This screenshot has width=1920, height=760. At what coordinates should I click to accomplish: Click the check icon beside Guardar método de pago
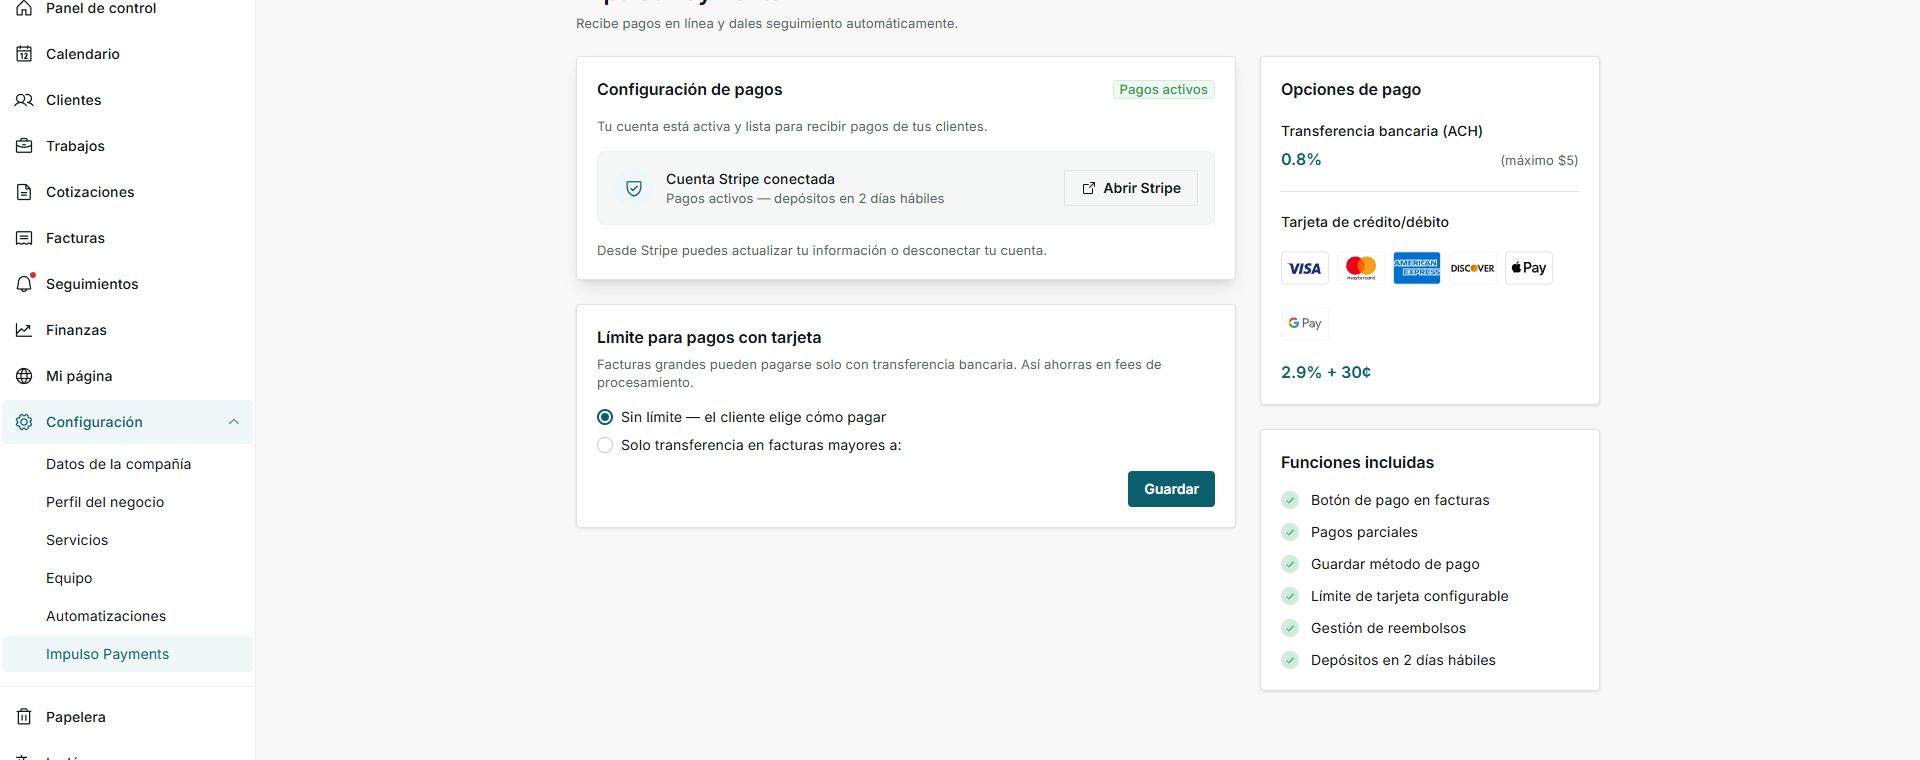click(x=1290, y=564)
